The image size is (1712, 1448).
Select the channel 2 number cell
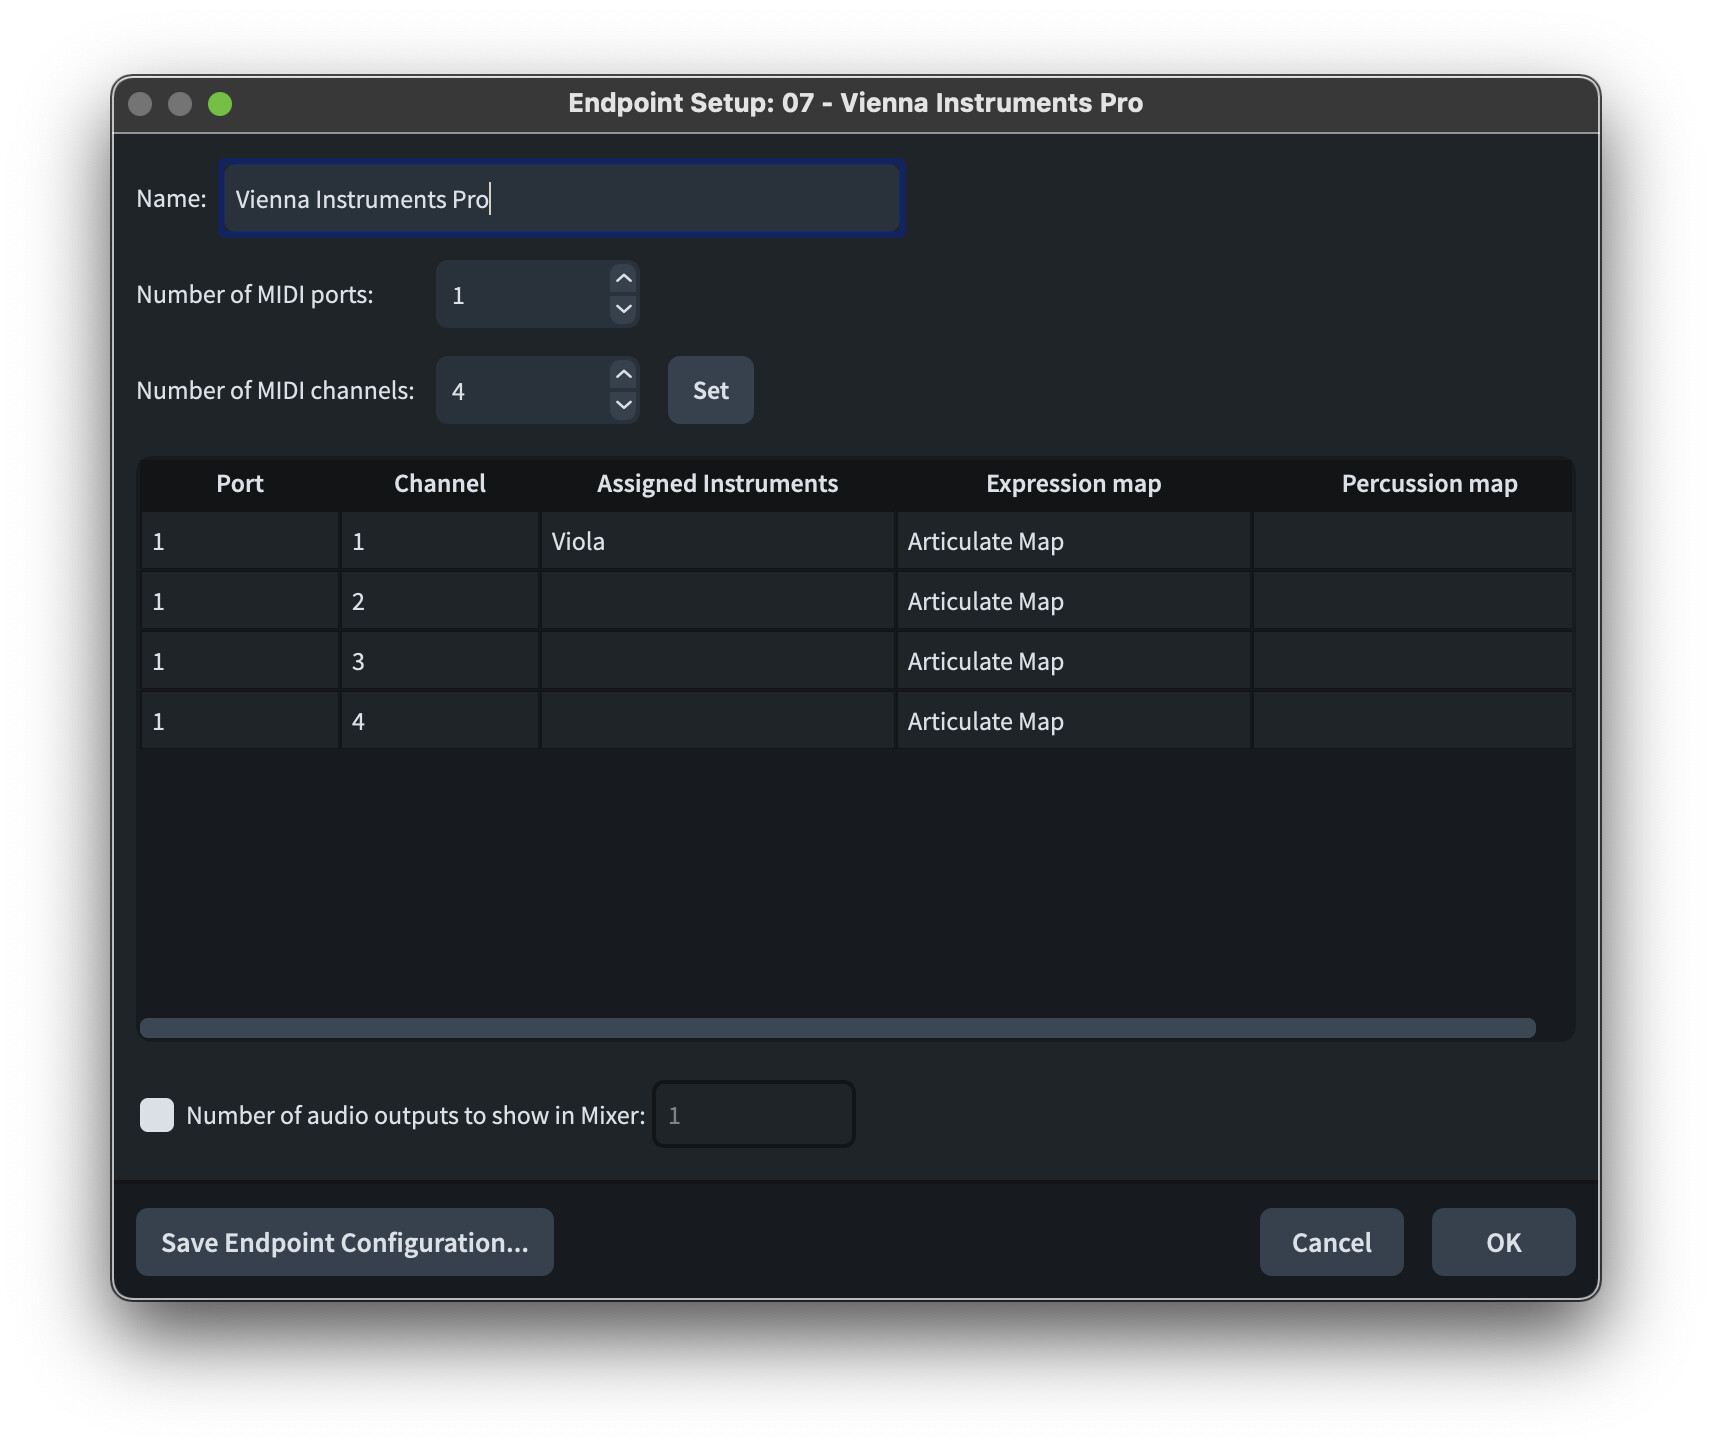[x=440, y=601]
